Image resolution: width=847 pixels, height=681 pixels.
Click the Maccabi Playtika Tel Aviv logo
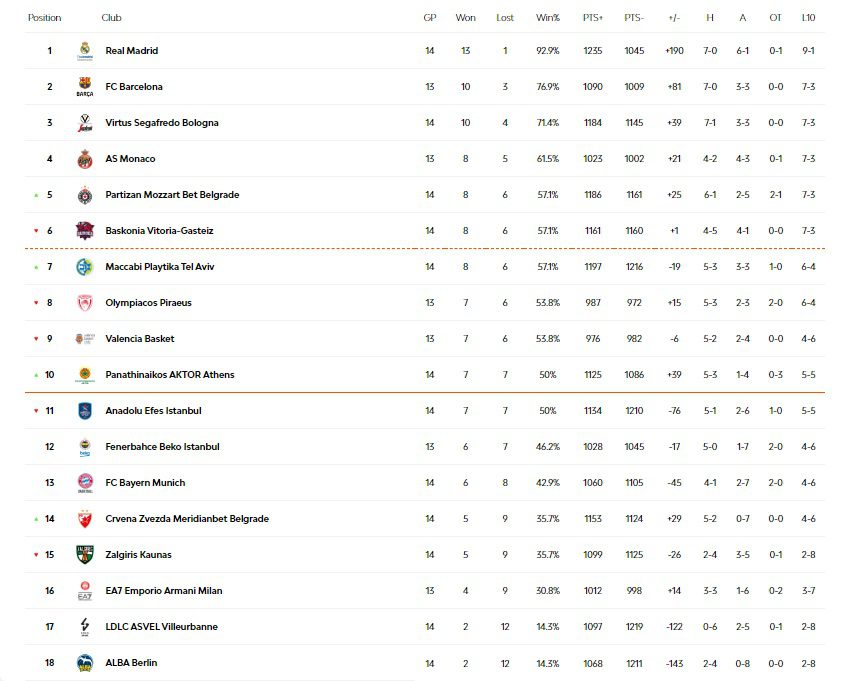click(x=85, y=267)
